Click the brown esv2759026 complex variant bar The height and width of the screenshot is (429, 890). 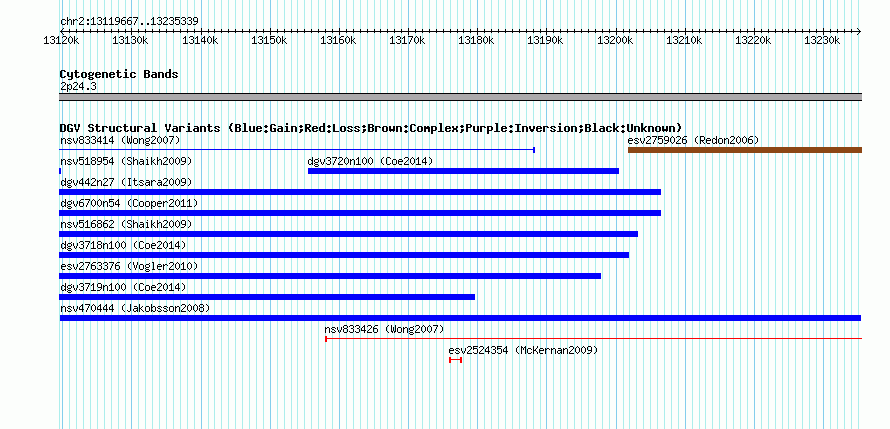click(x=745, y=150)
